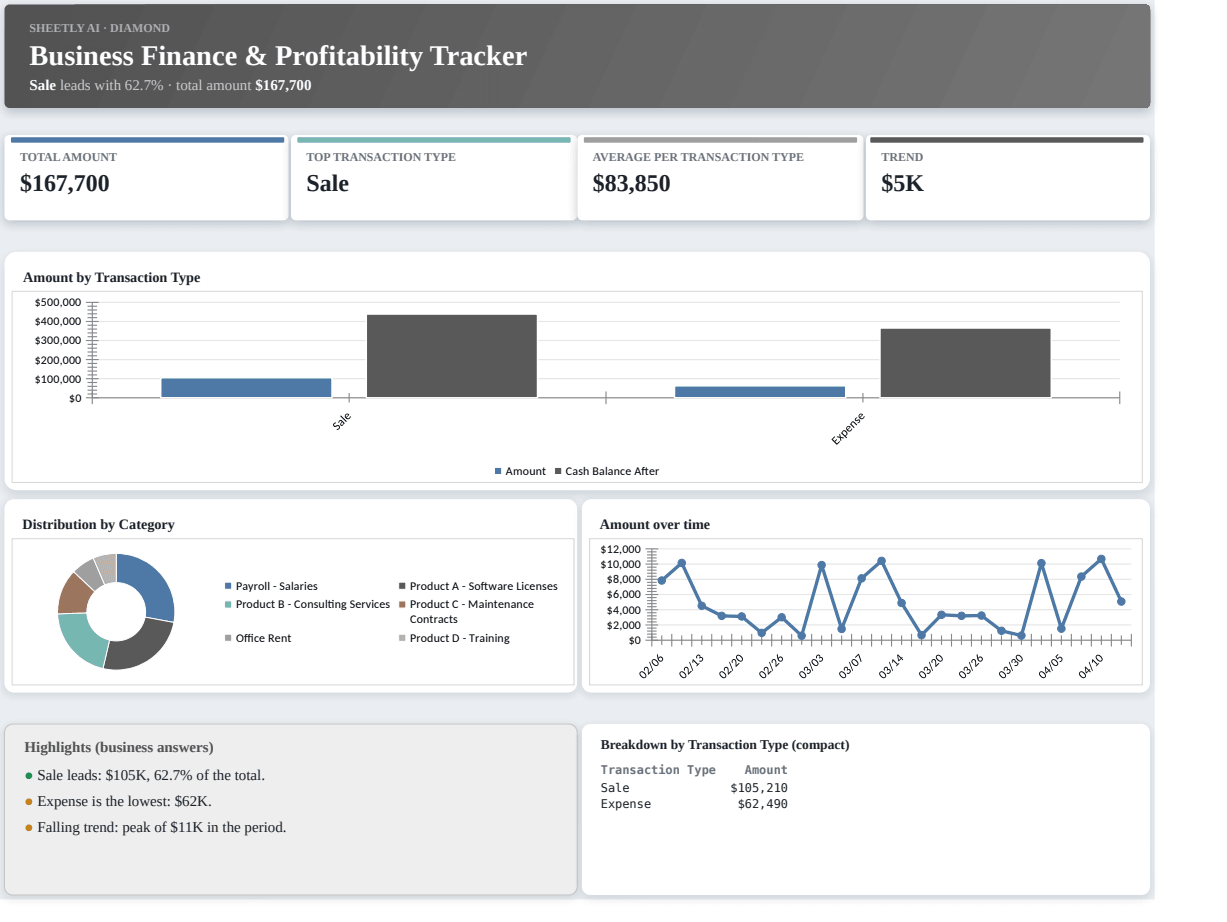1227x922 pixels.
Task: Click the Transaction Type column header
Action: tap(658, 770)
